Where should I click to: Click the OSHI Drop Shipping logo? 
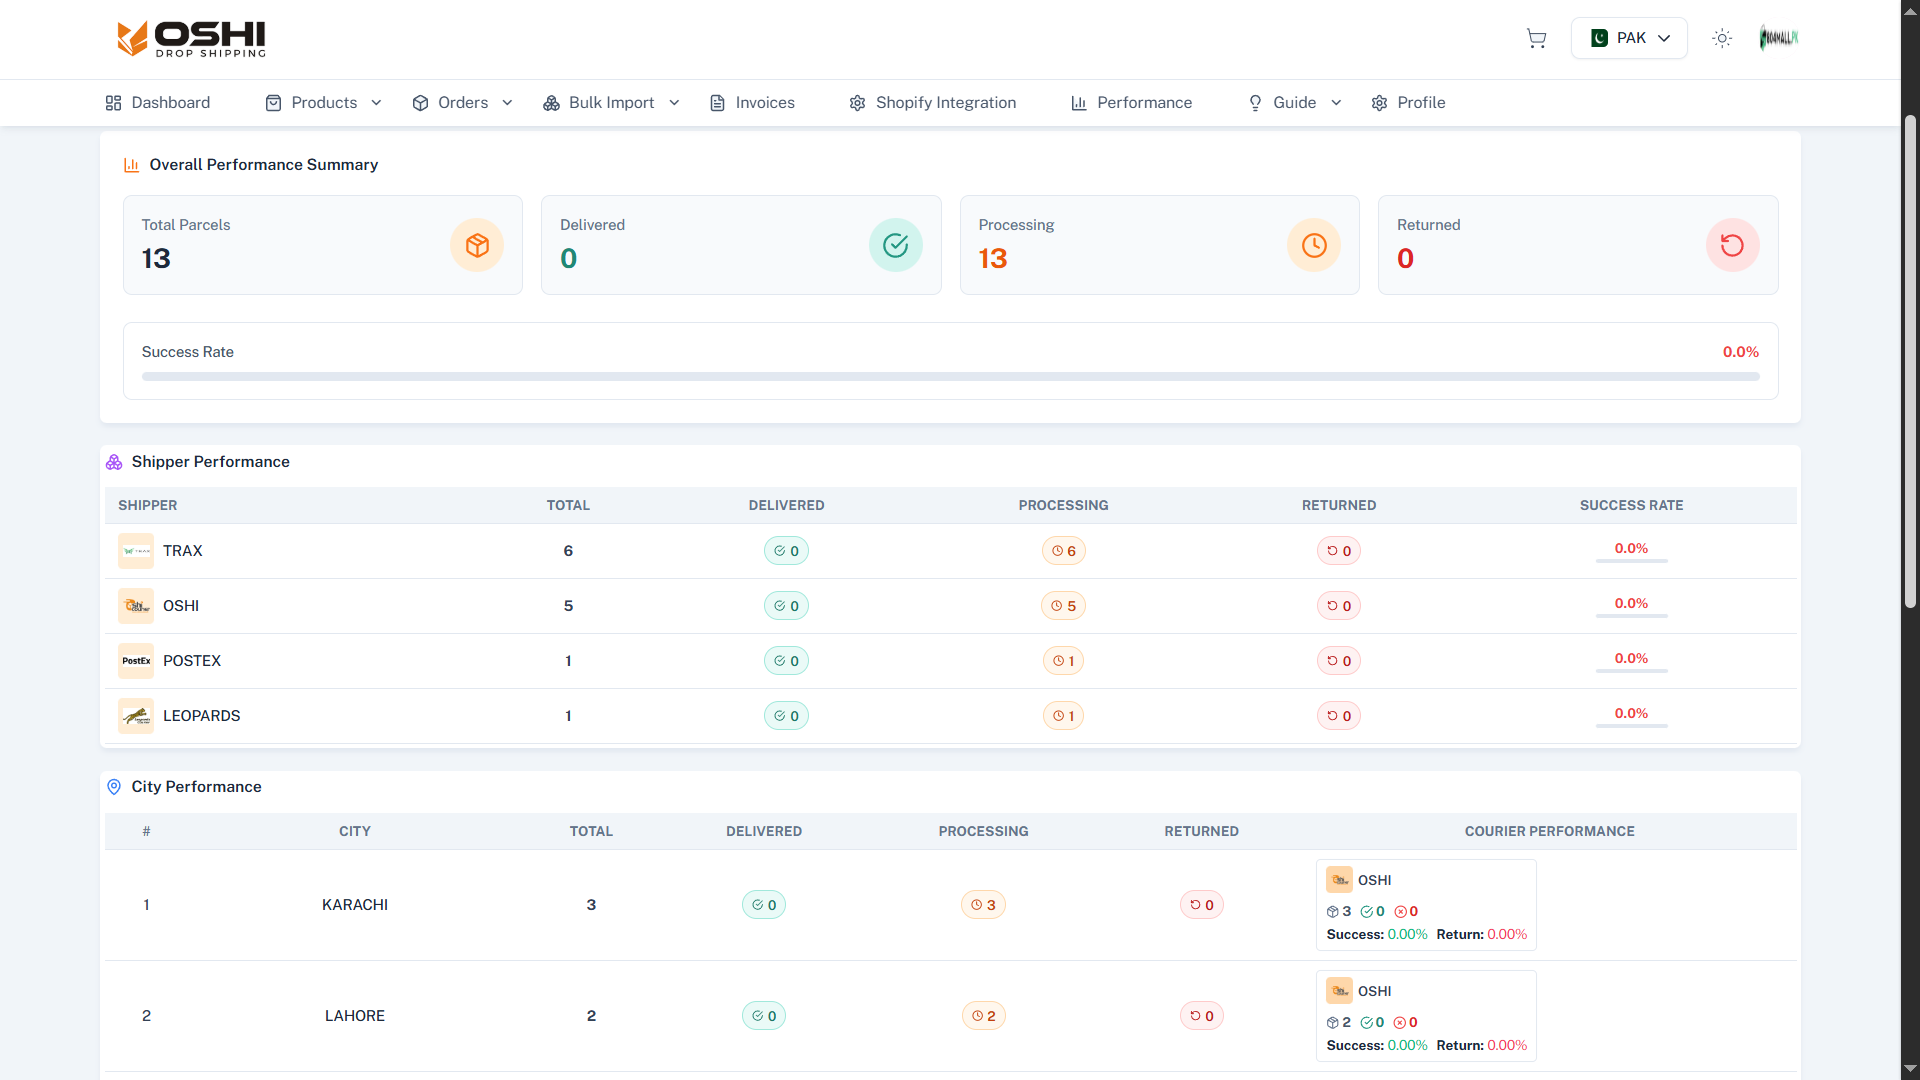192,39
